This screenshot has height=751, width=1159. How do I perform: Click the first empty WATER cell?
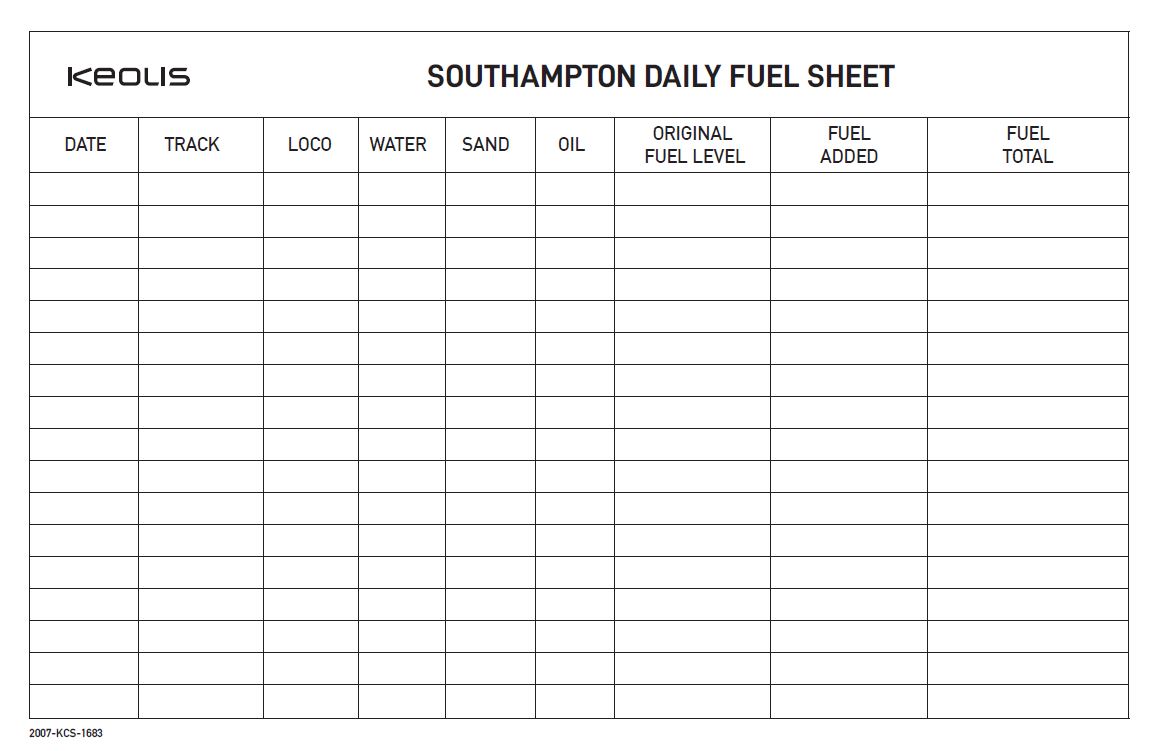[x=402, y=189]
